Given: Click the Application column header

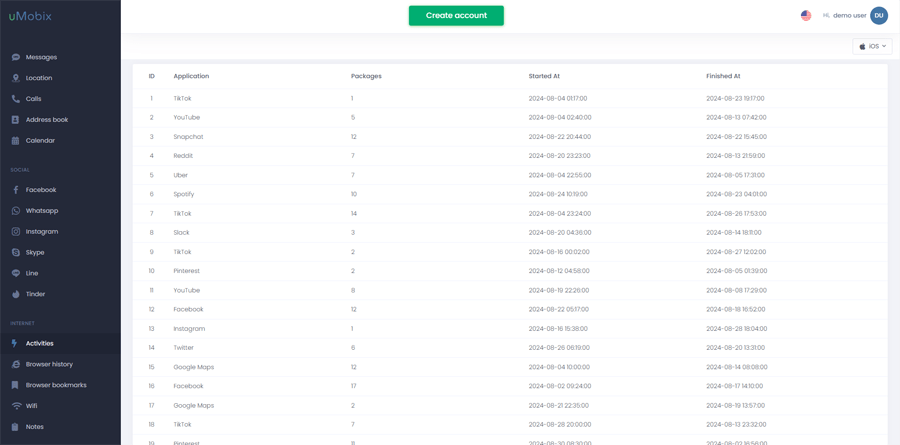Looking at the screenshot, I should tap(191, 76).
